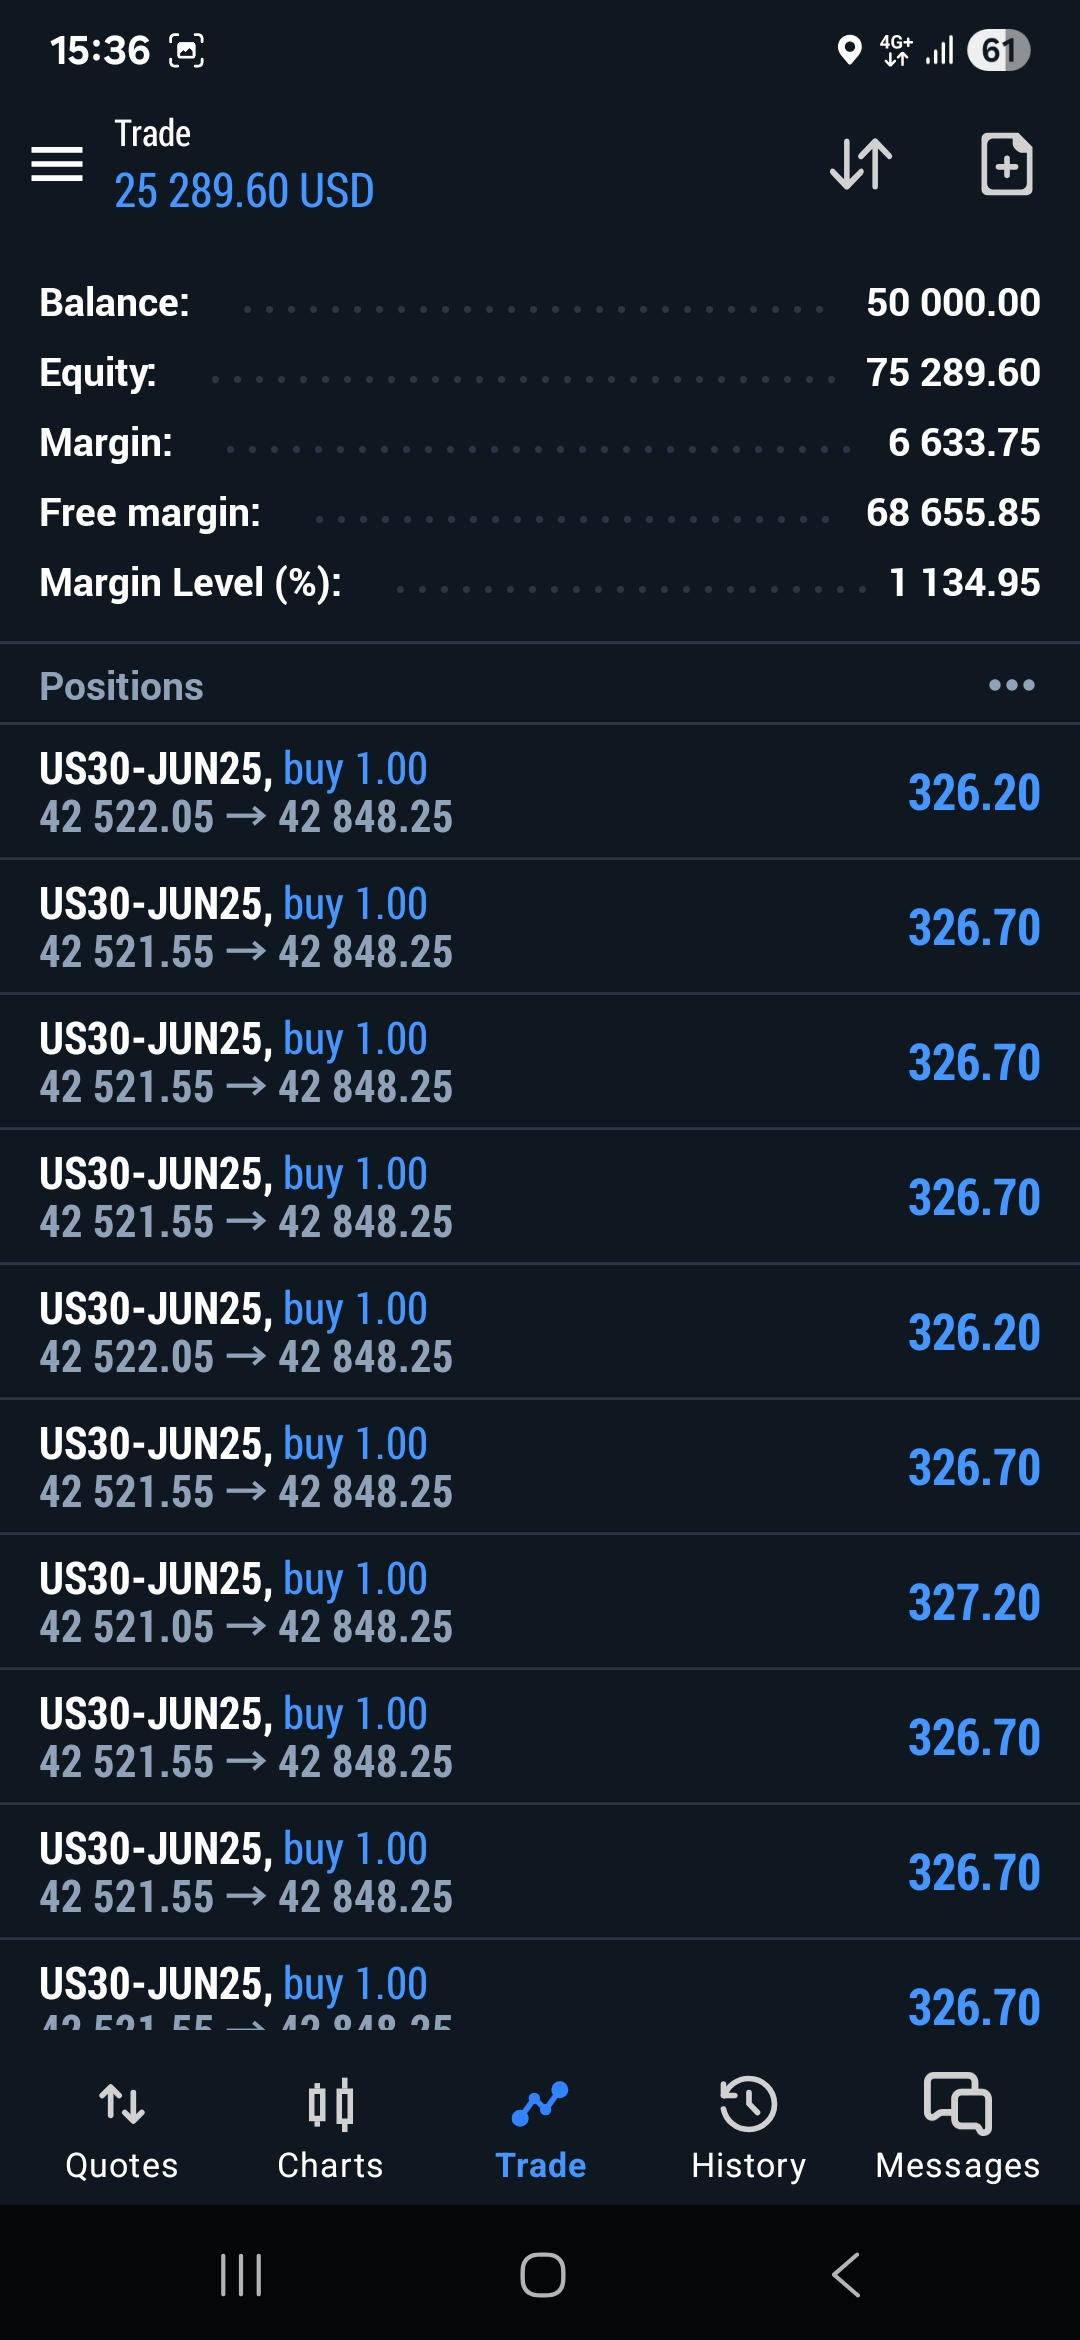This screenshot has height=2340, width=1080.
Task: Open the hamburger side menu
Action: 57,163
